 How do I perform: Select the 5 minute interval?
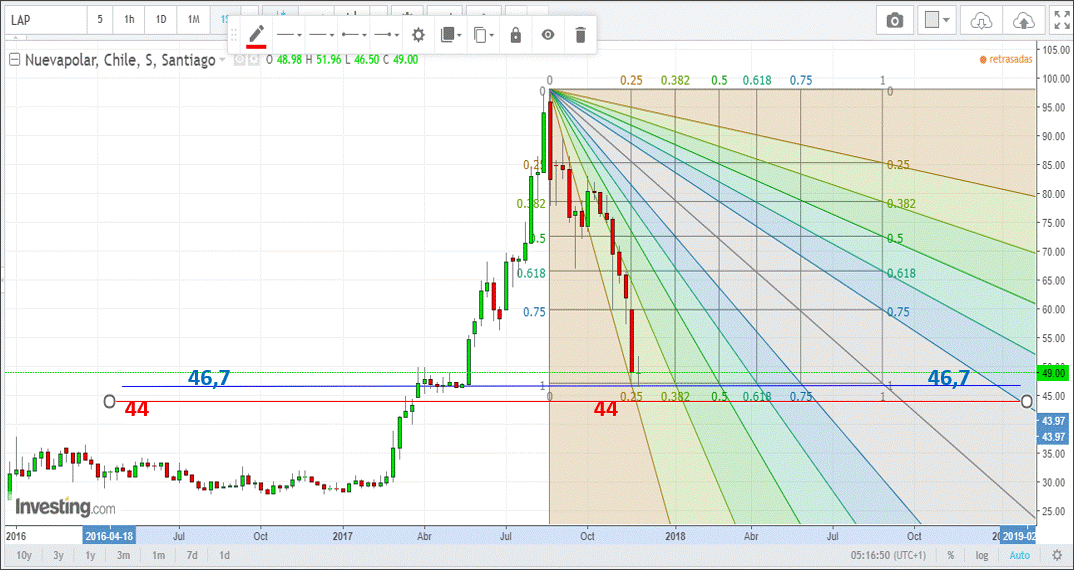100,20
